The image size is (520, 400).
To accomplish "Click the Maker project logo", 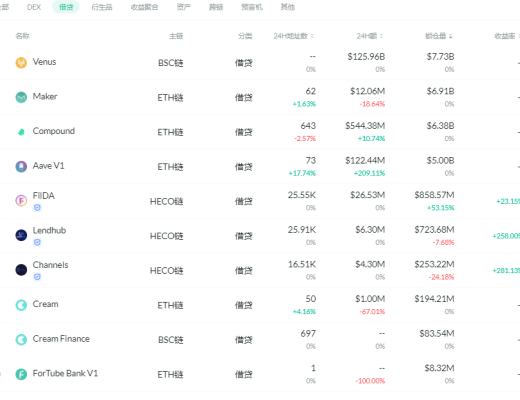I will point(21,97).
